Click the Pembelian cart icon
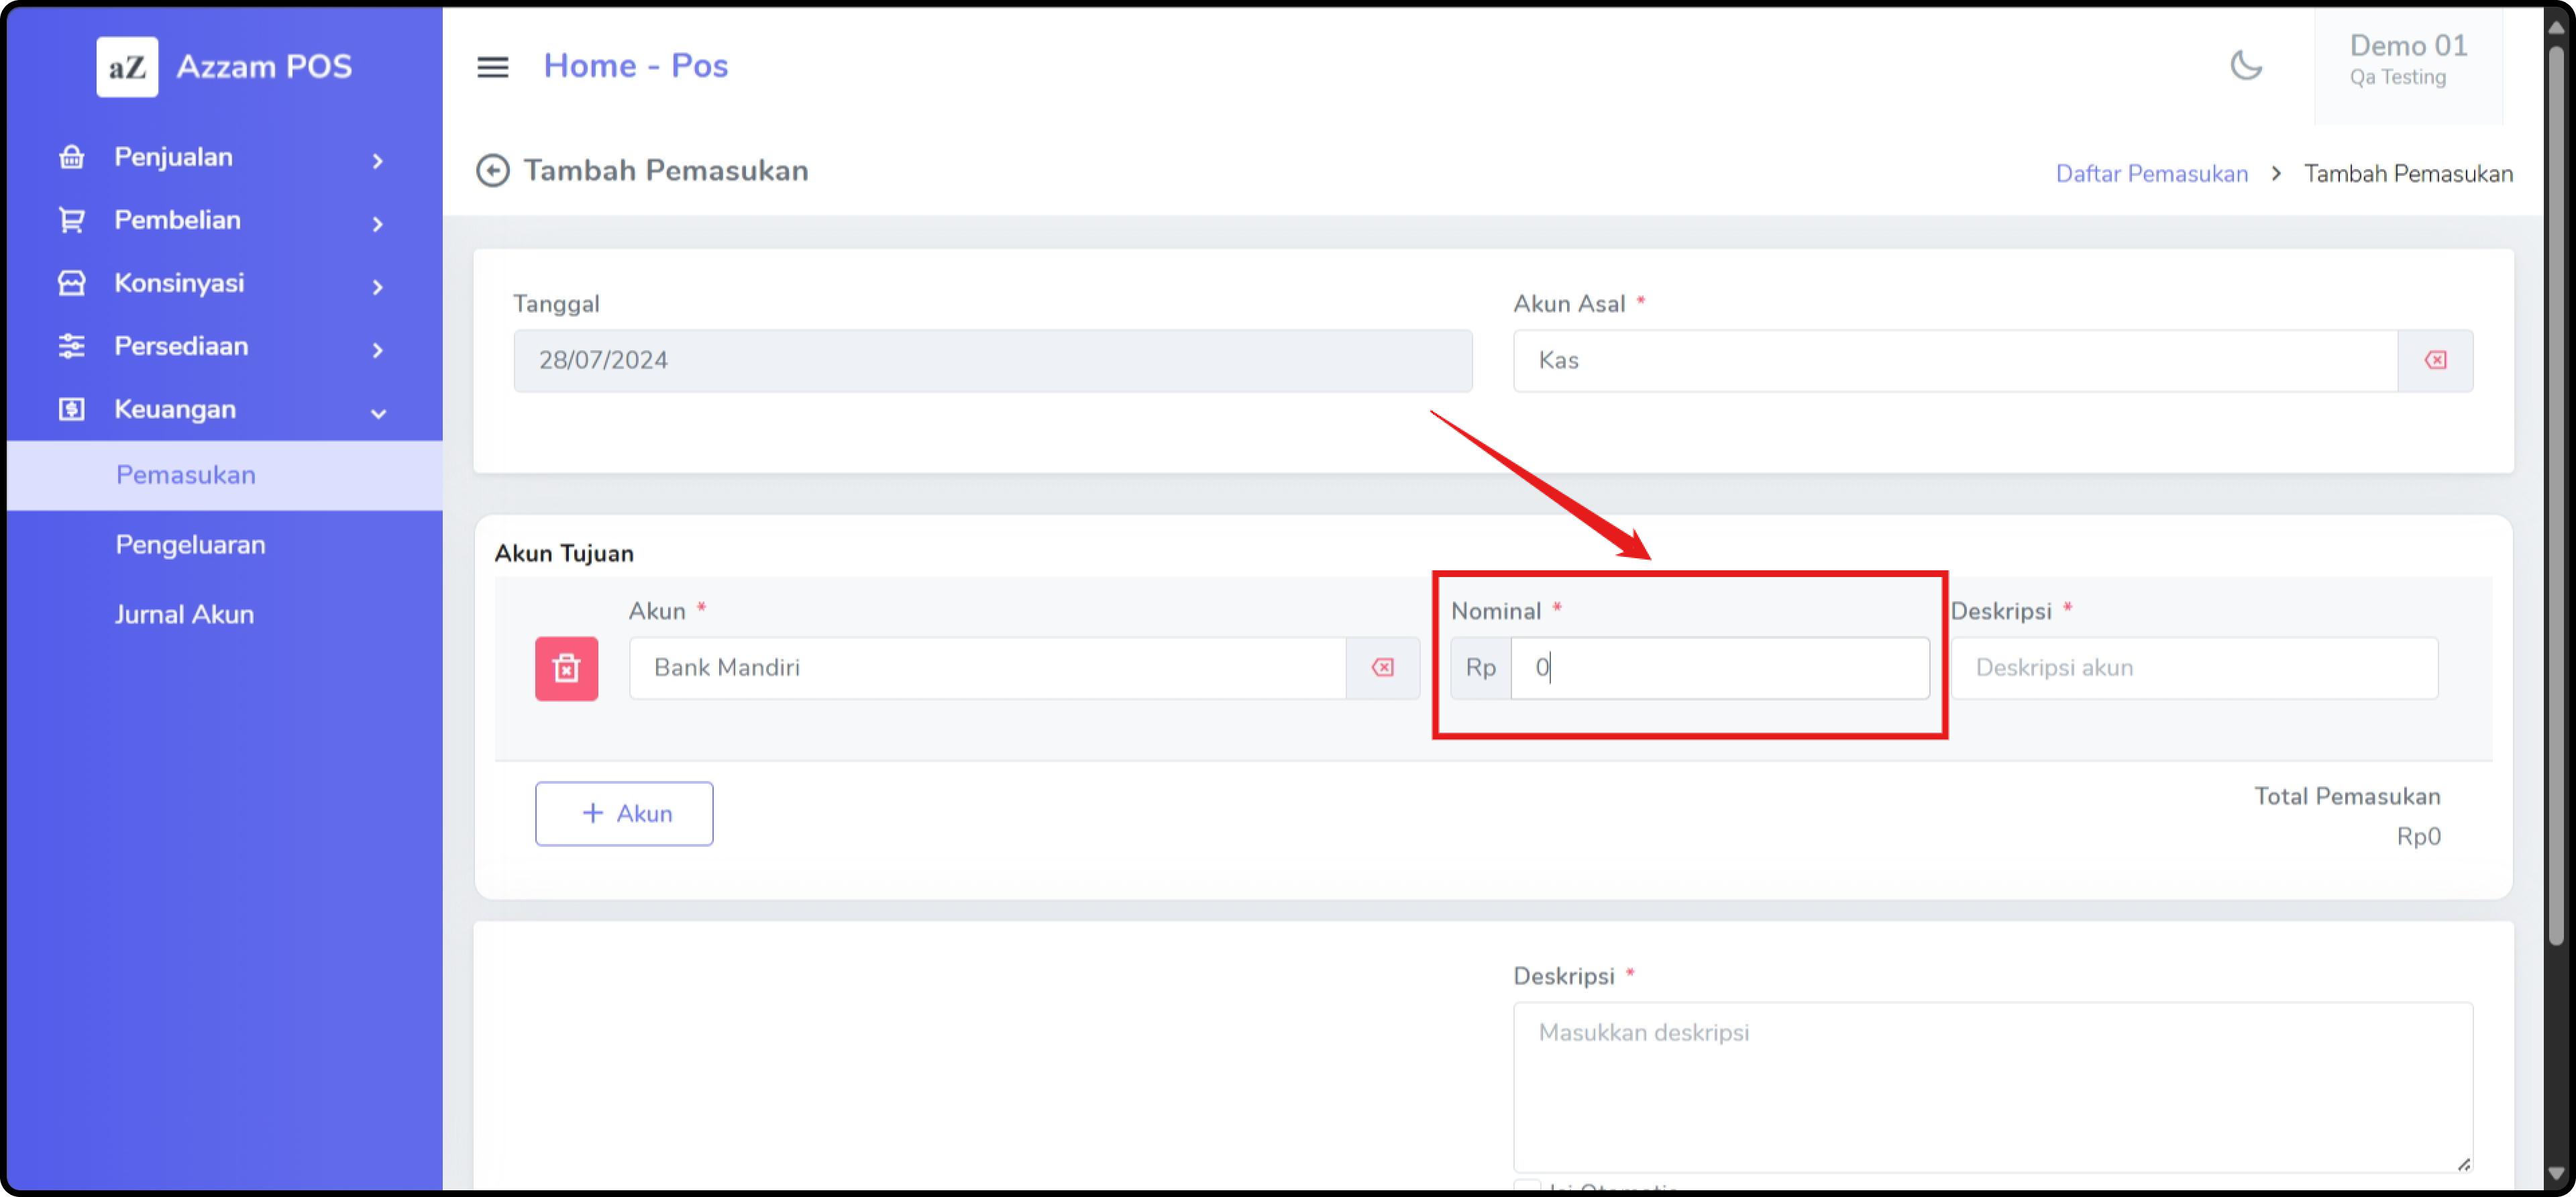Viewport: 2576px width, 1197px height. tap(72, 220)
